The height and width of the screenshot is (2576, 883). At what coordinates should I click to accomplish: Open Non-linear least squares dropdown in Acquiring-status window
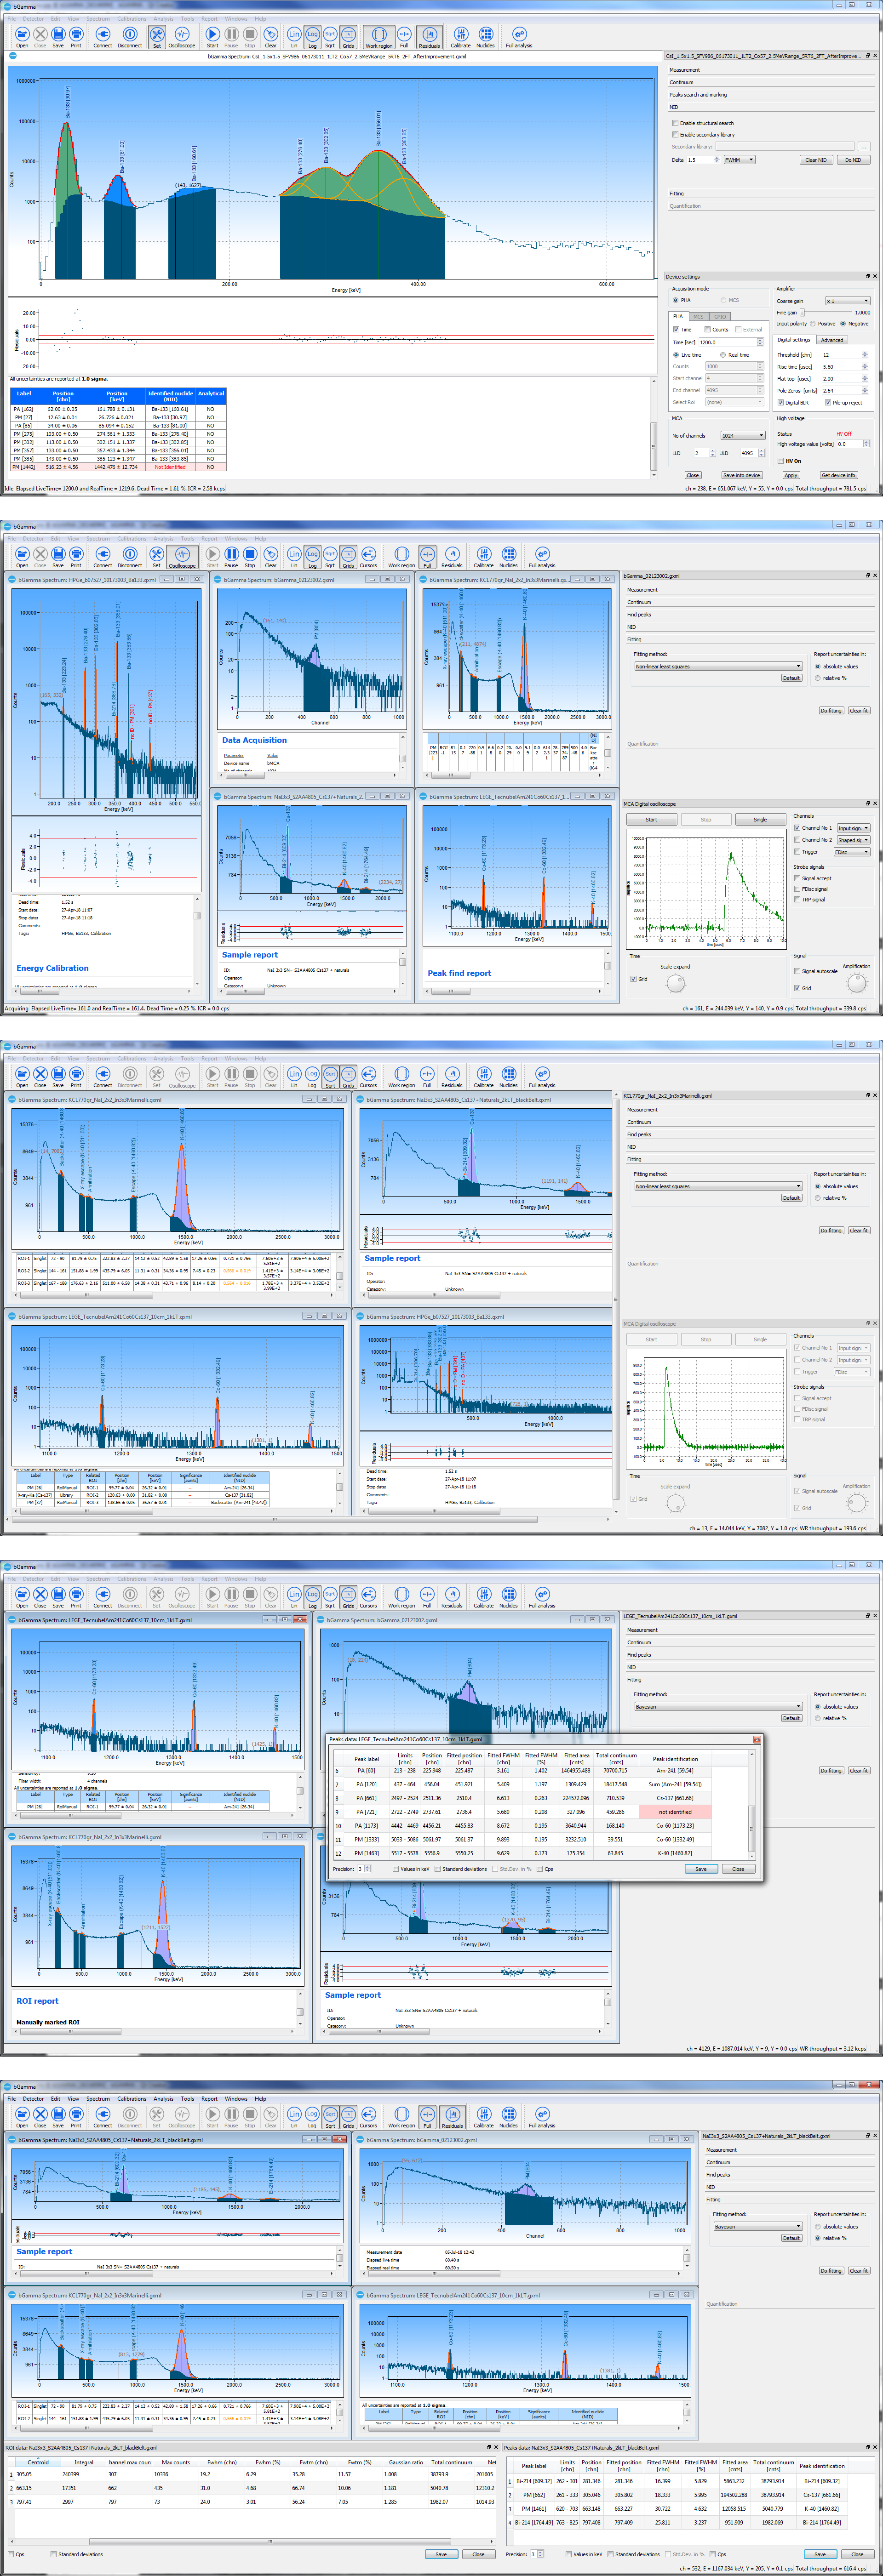pyautogui.click(x=718, y=666)
